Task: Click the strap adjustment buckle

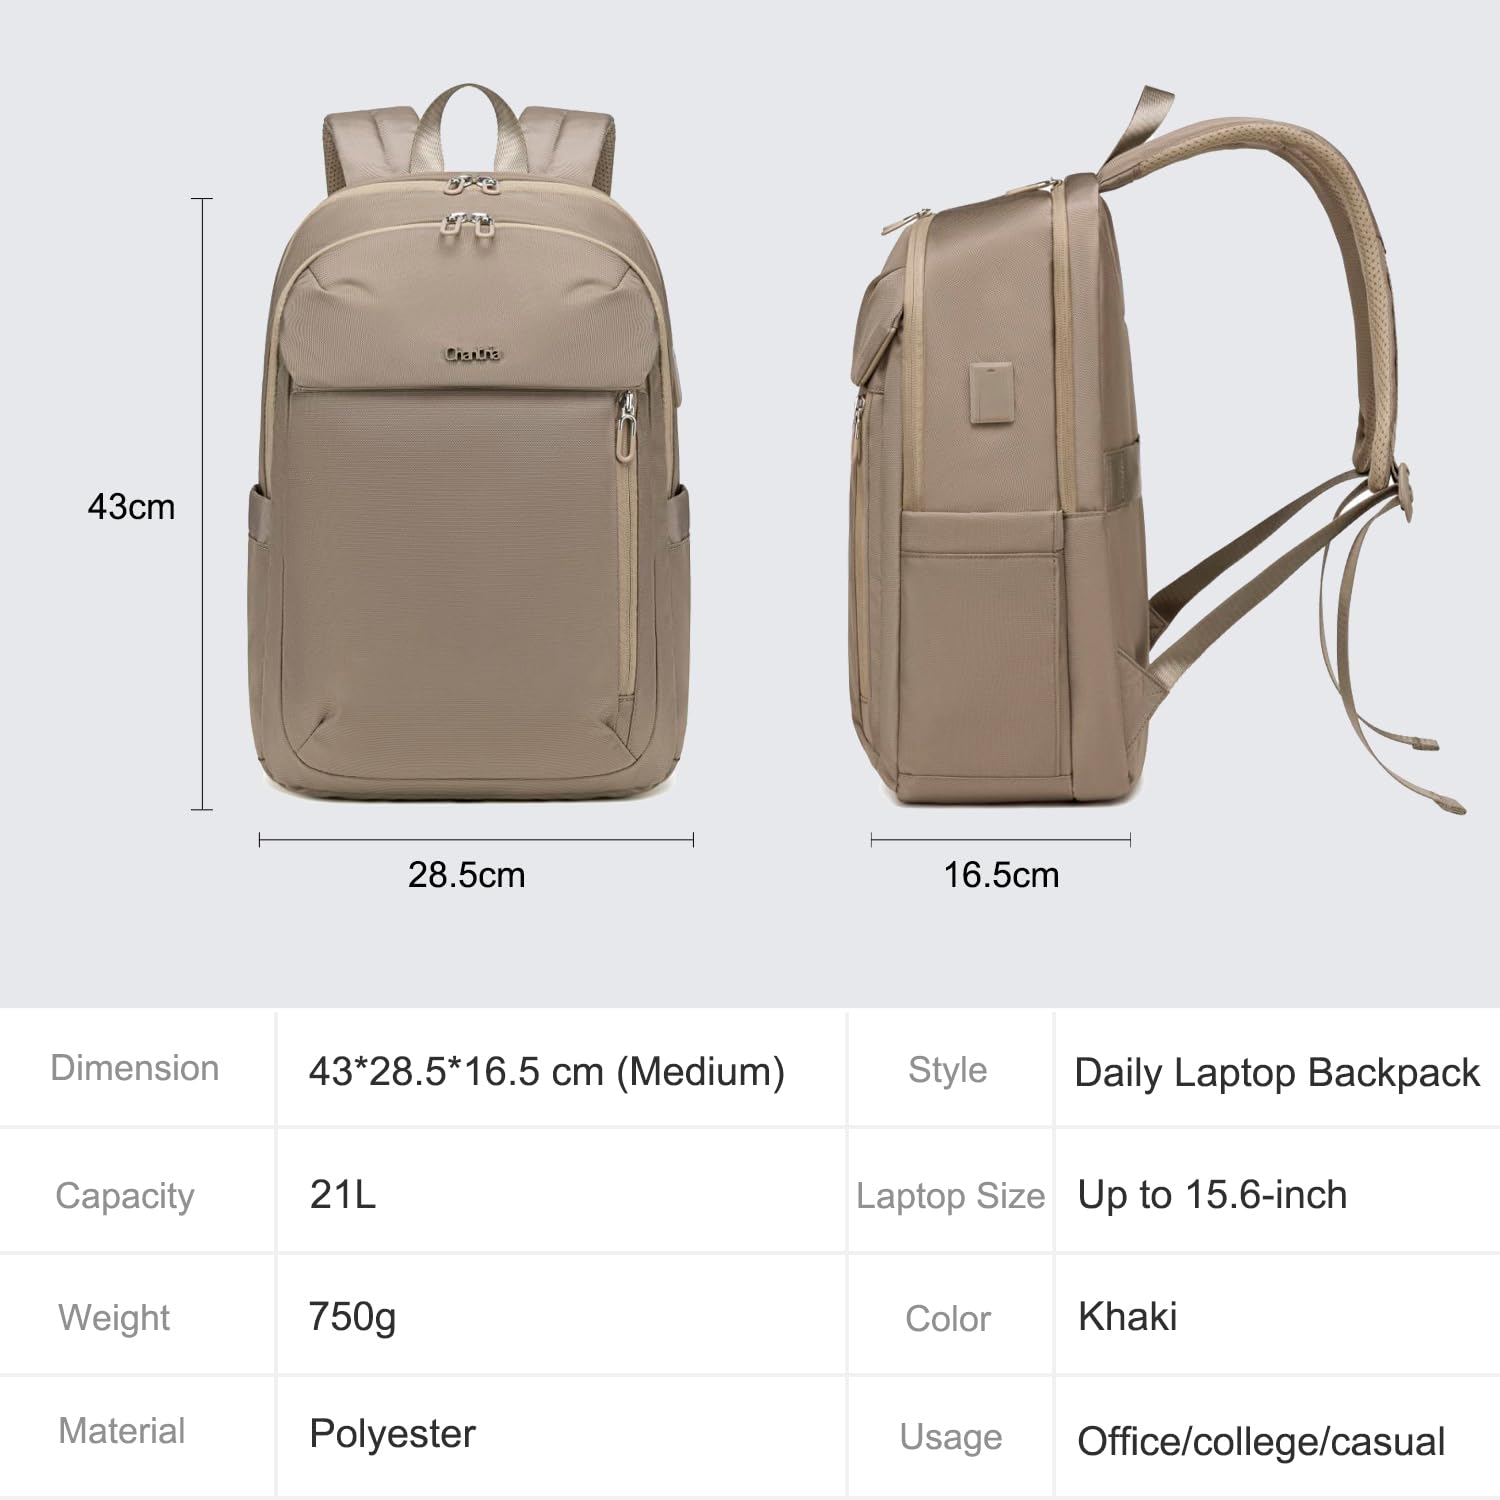Action: (1407, 494)
